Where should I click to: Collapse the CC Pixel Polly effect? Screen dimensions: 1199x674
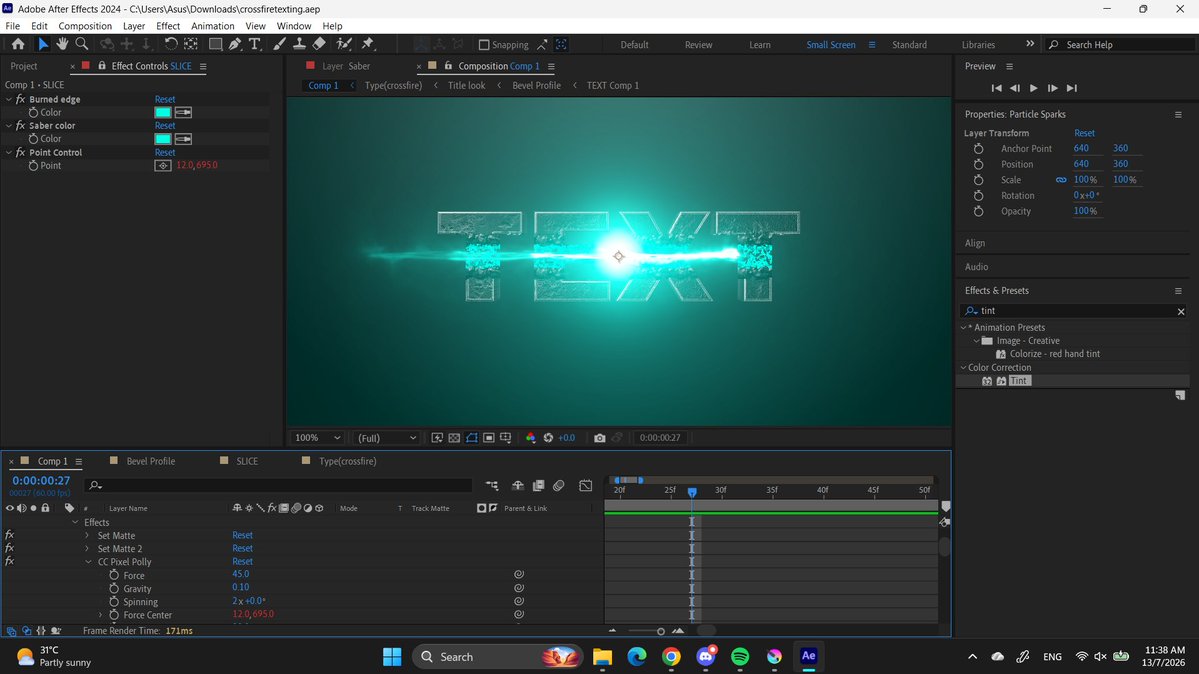point(88,562)
